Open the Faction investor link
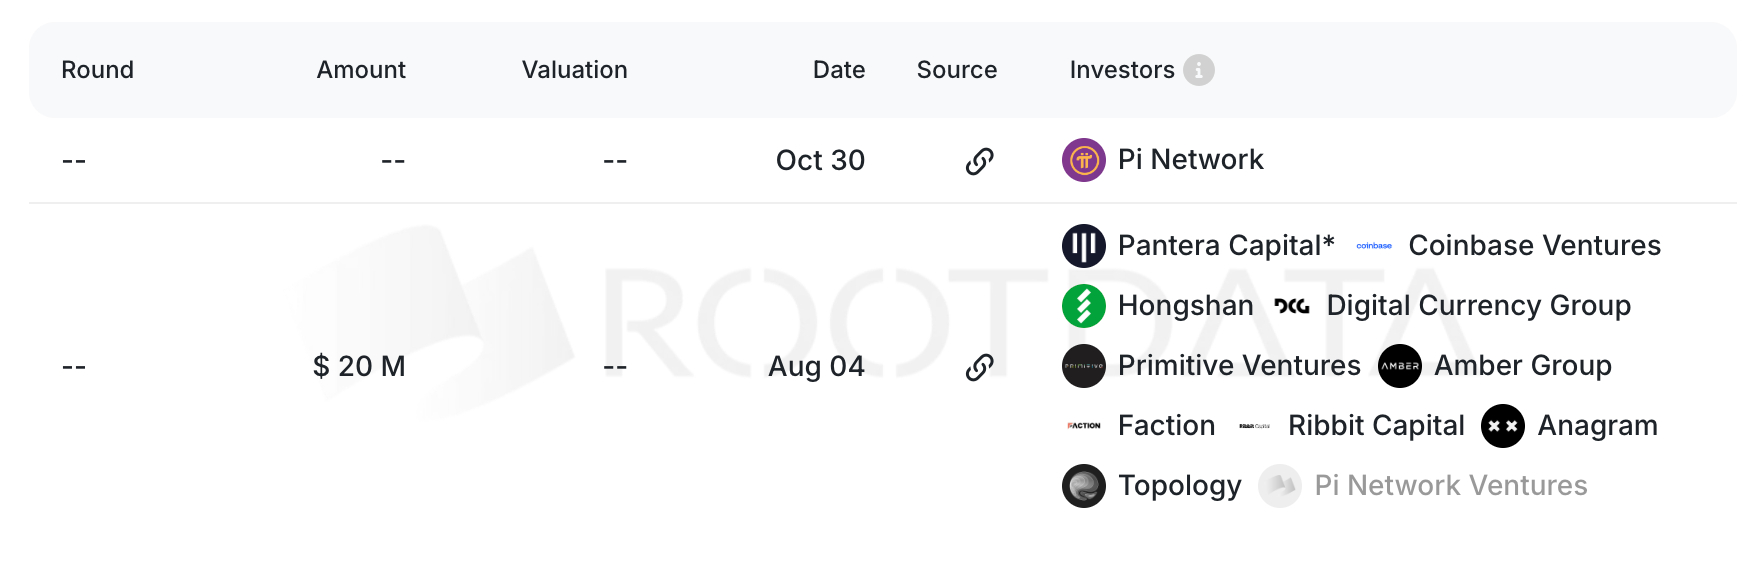Image resolution: width=1760 pixels, height=562 pixels. click(1166, 426)
